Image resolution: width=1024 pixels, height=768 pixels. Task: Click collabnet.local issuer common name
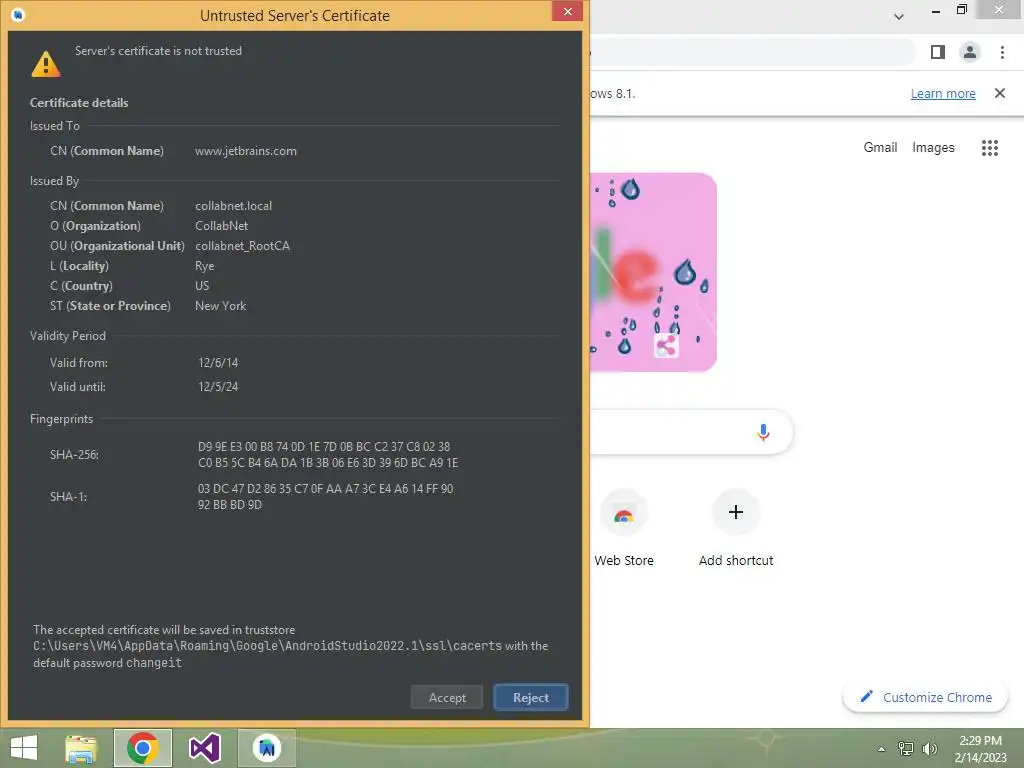click(233, 206)
